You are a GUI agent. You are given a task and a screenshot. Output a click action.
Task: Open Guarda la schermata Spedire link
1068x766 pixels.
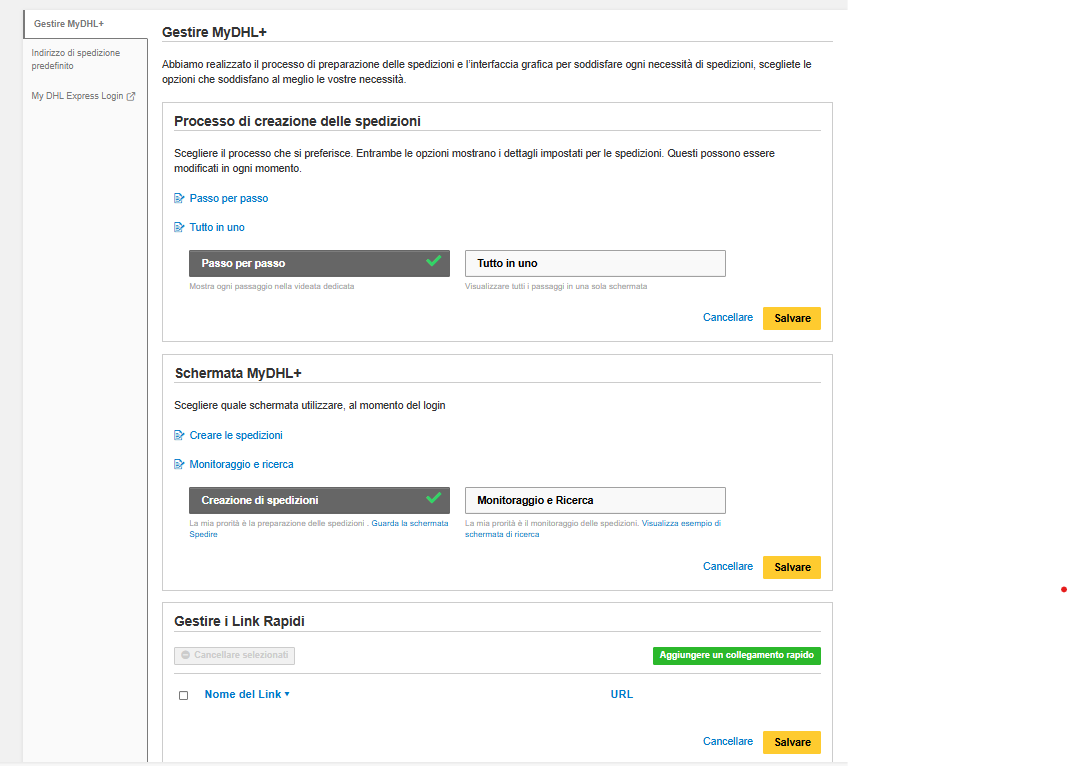[x=409, y=523]
